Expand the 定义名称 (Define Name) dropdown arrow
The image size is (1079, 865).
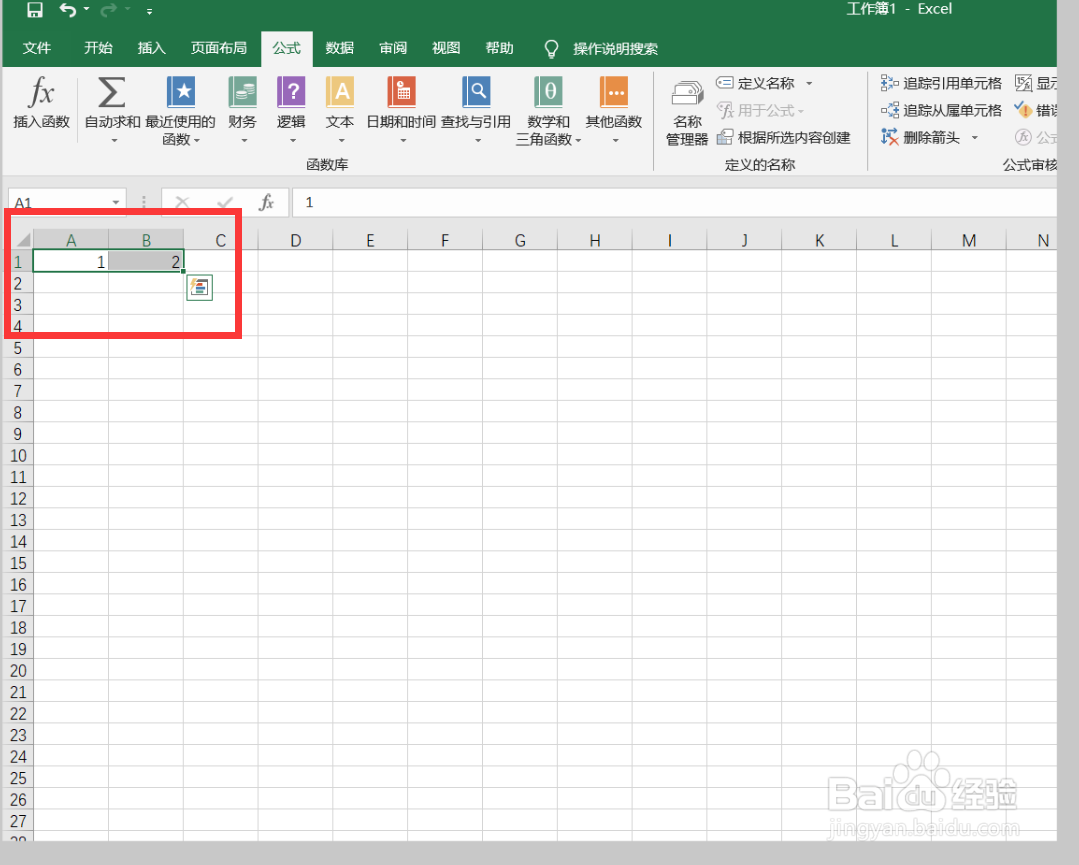pos(808,83)
